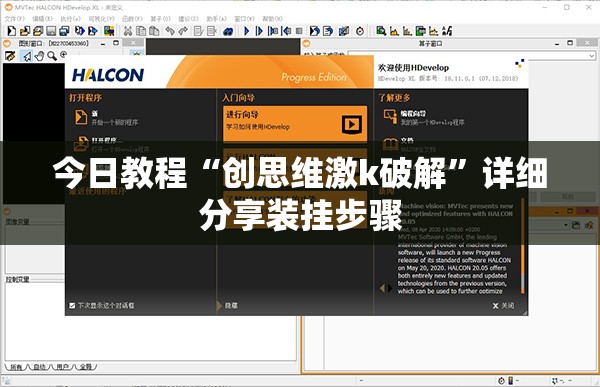Image resolution: width=600 pixels, height=387 pixels.
Task: Click 新 to start a new program
Action: 95,113
